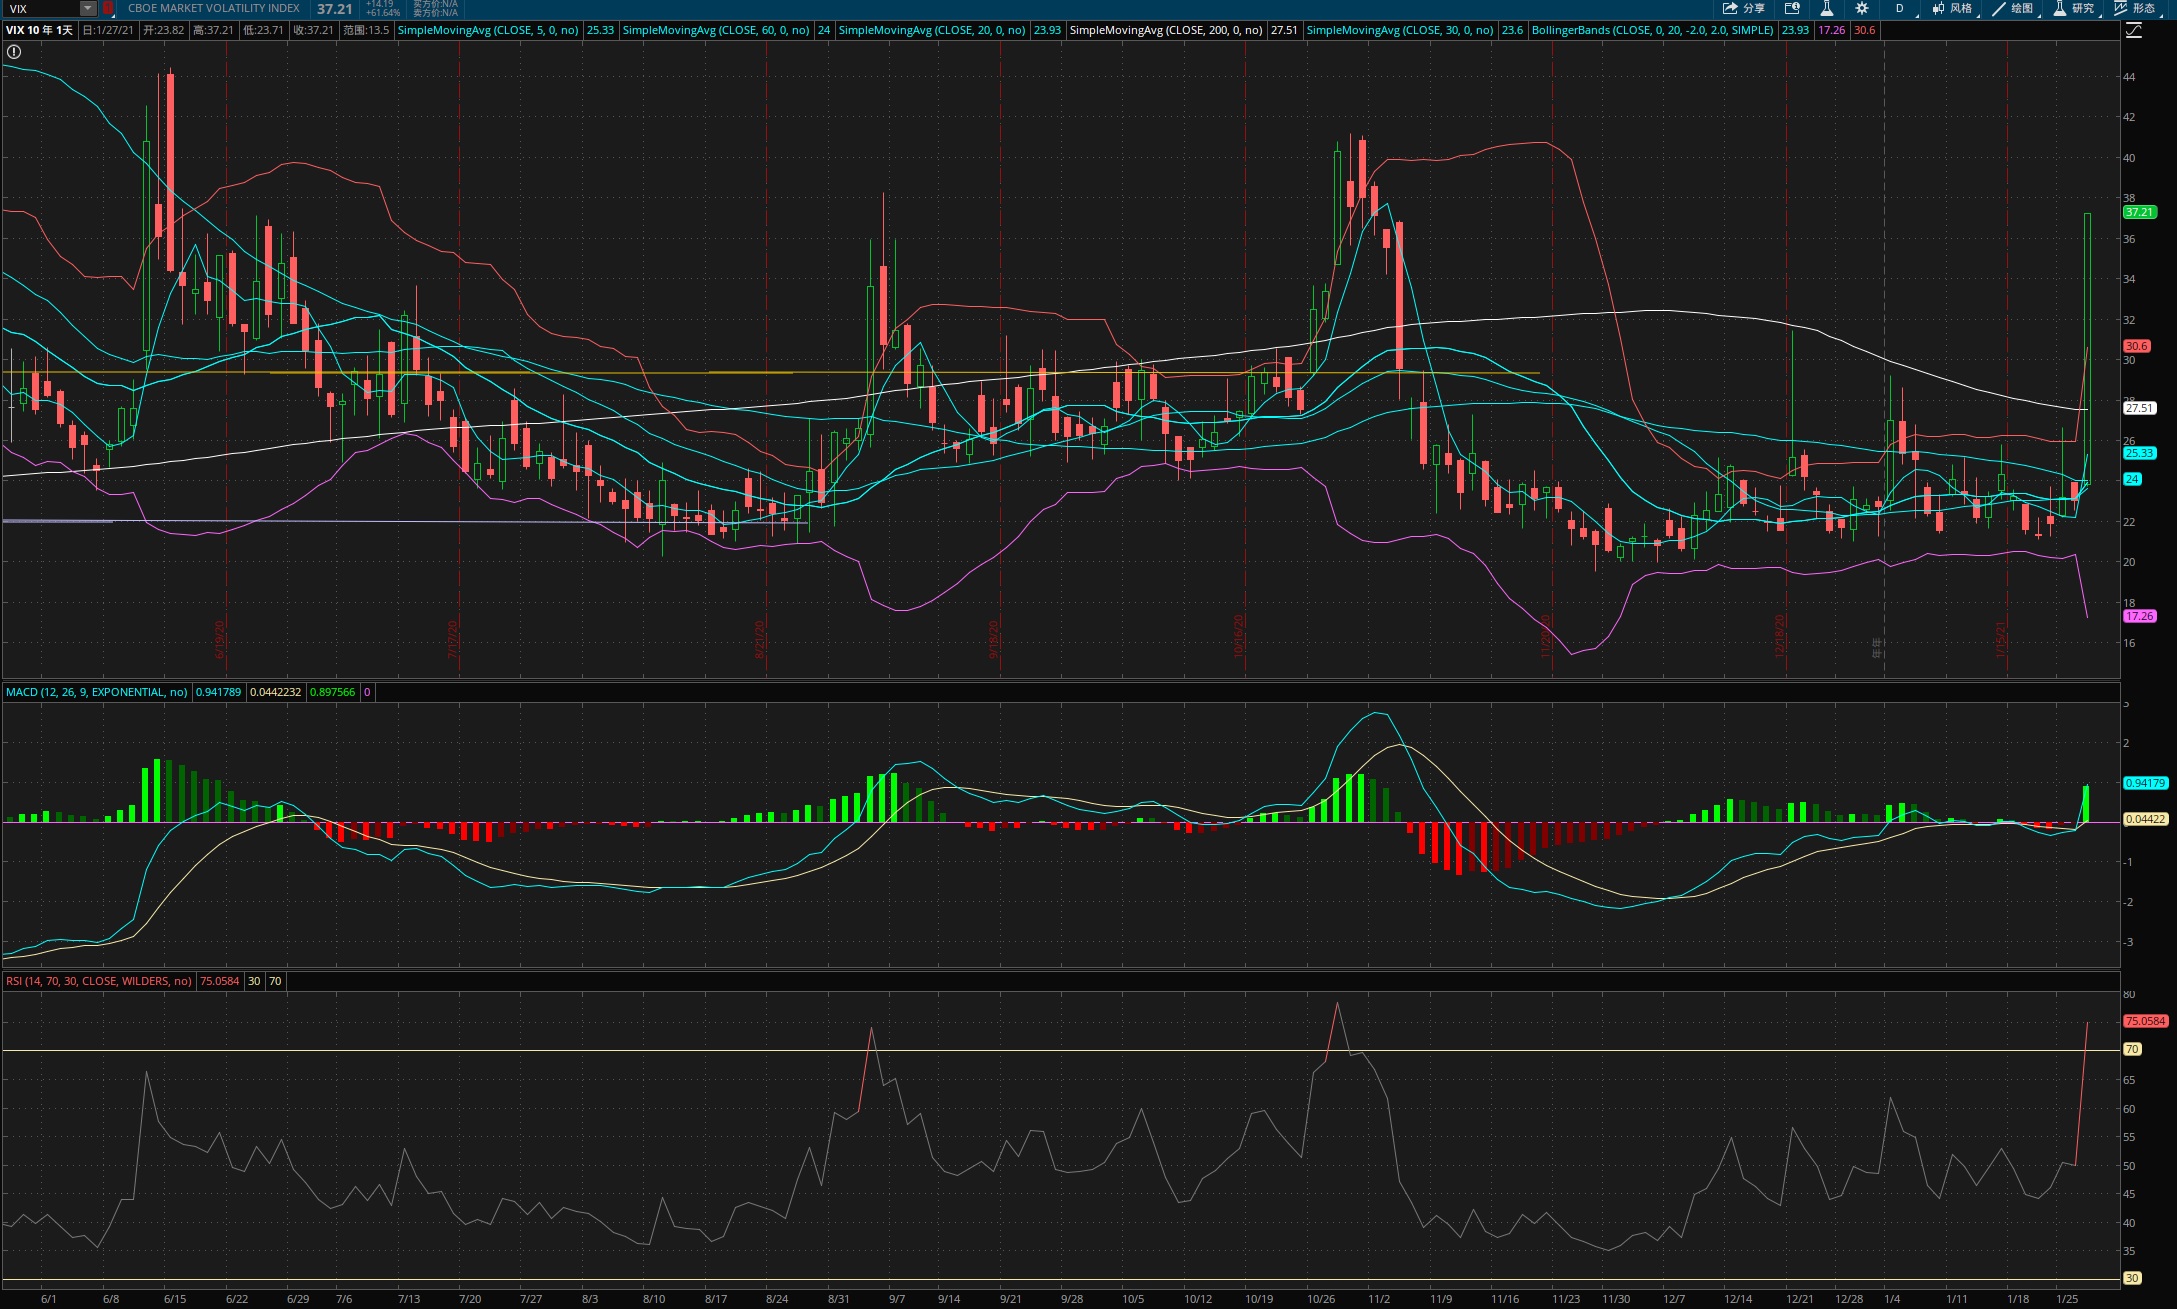Click the 0.94179 MACD axis bubble
Viewport: 2177px width, 1309px height.
point(2146,783)
